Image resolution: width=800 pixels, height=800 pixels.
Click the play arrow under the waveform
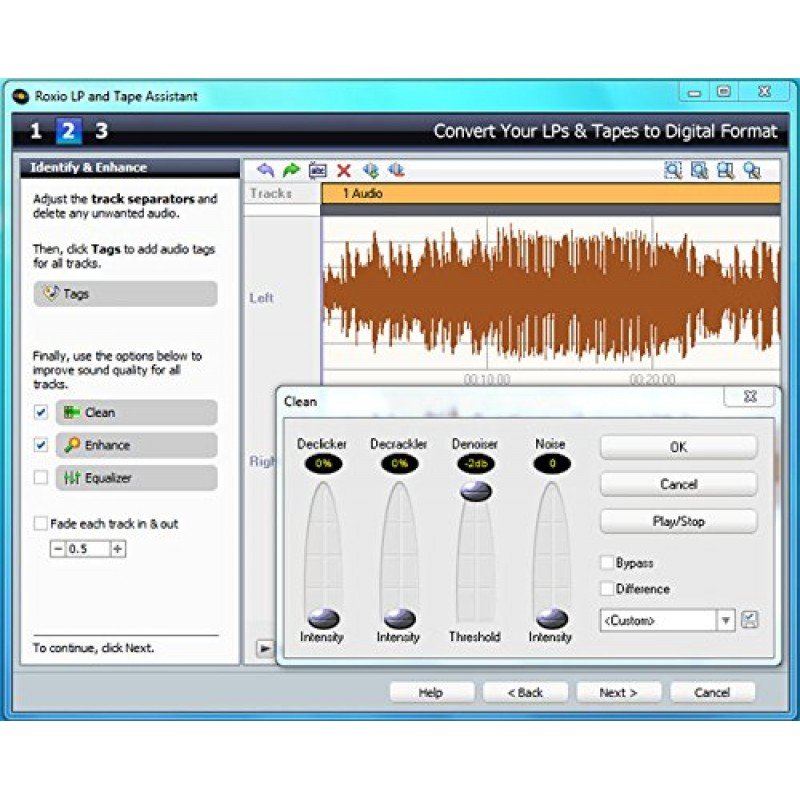click(x=265, y=648)
